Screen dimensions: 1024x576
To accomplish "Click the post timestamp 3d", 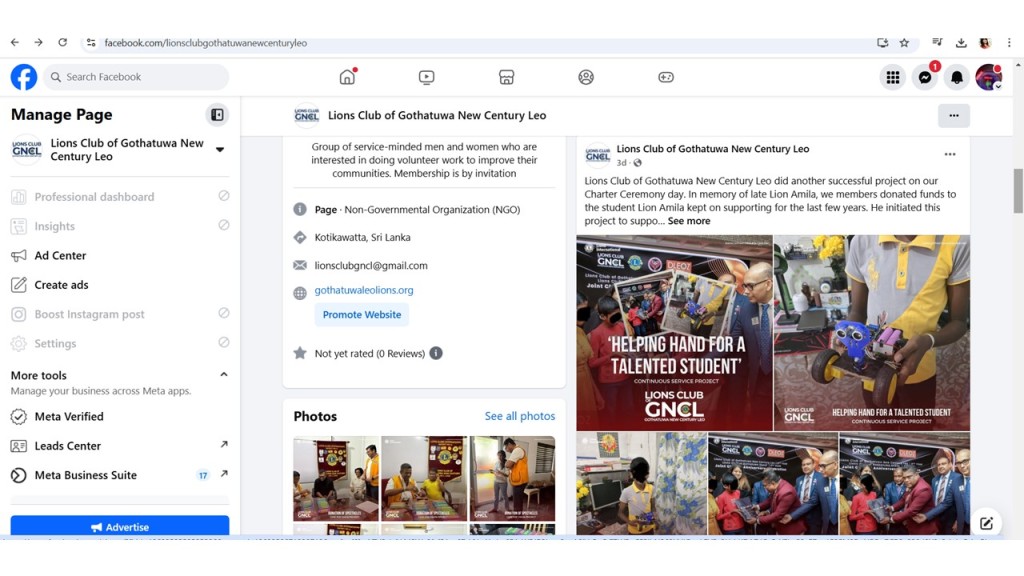I will click(x=621, y=163).
